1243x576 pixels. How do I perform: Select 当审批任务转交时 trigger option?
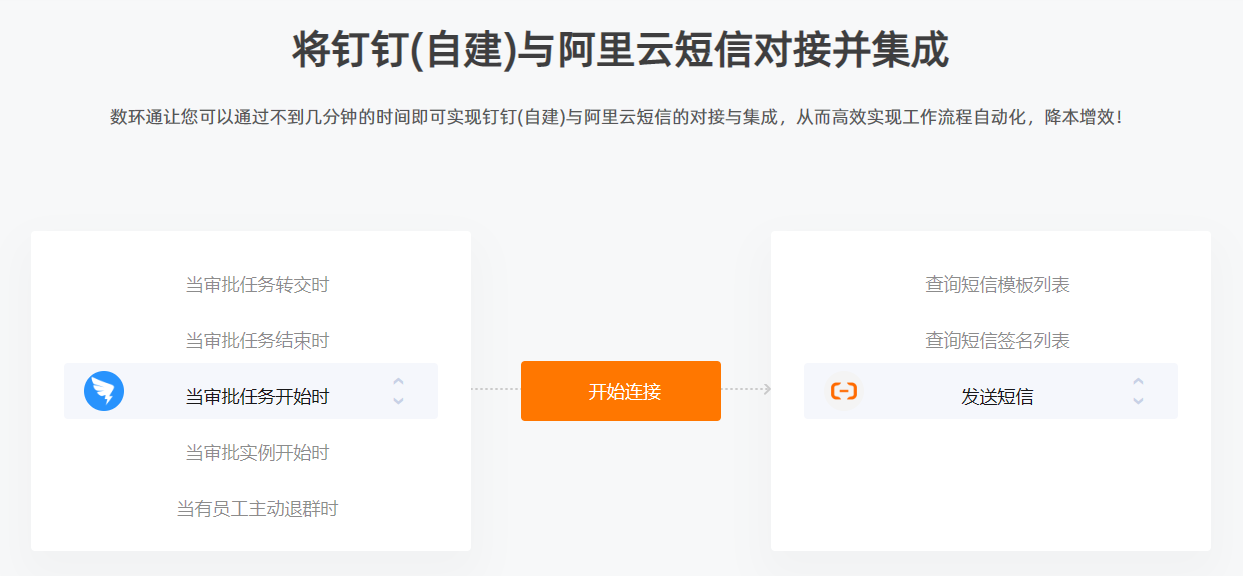point(257,285)
